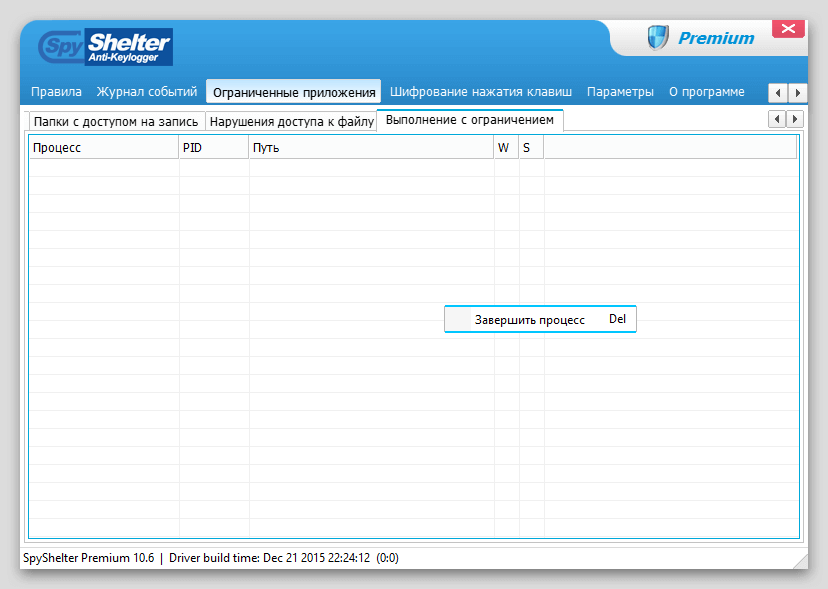
Task: Close the SpyShelter window
Action: [x=788, y=29]
